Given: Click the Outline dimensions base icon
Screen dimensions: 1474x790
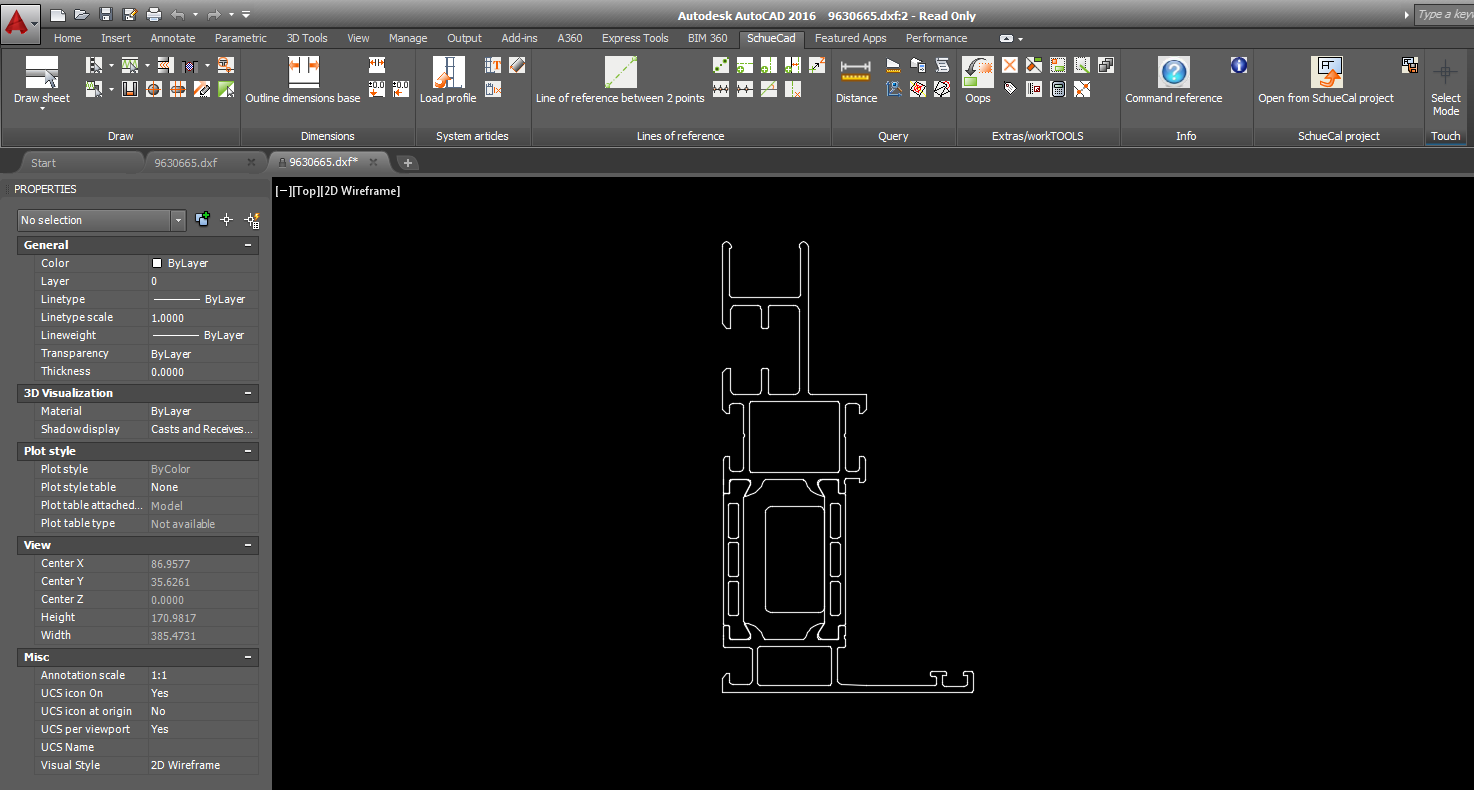Looking at the screenshot, I should pyautogui.click(x=303, y=73).
